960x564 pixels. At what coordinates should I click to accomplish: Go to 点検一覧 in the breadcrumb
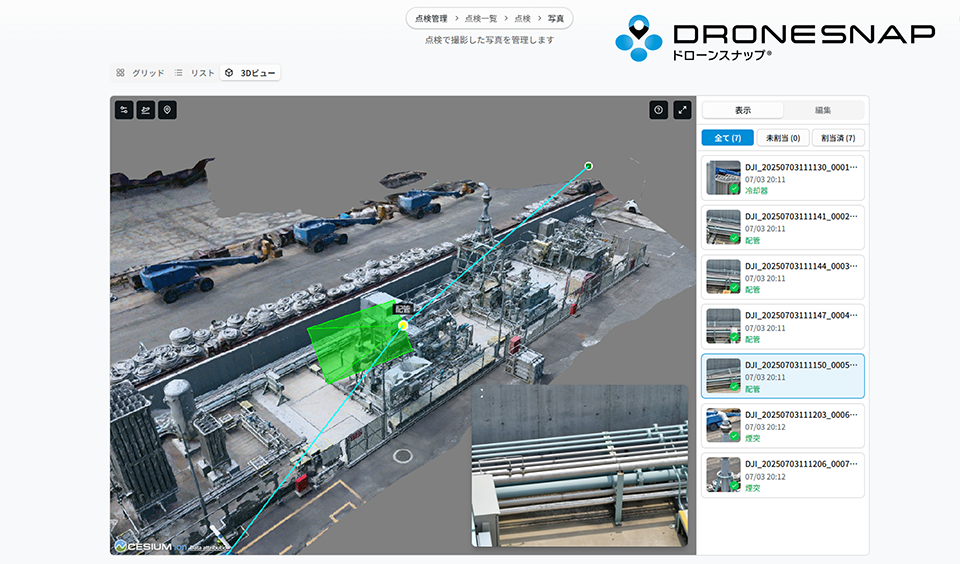pyautogui.click(x=480, y=19)
